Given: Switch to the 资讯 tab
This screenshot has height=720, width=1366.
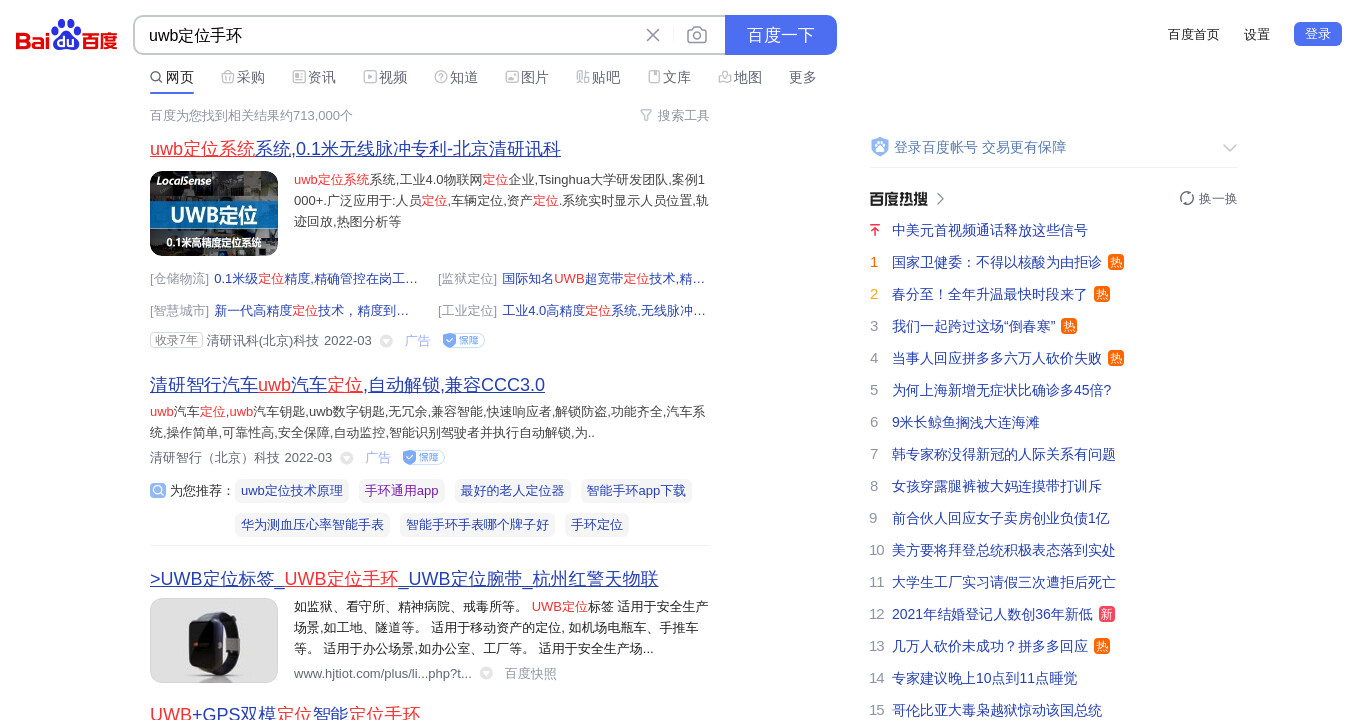Looking at the screenshot, I should pos(314,77).
